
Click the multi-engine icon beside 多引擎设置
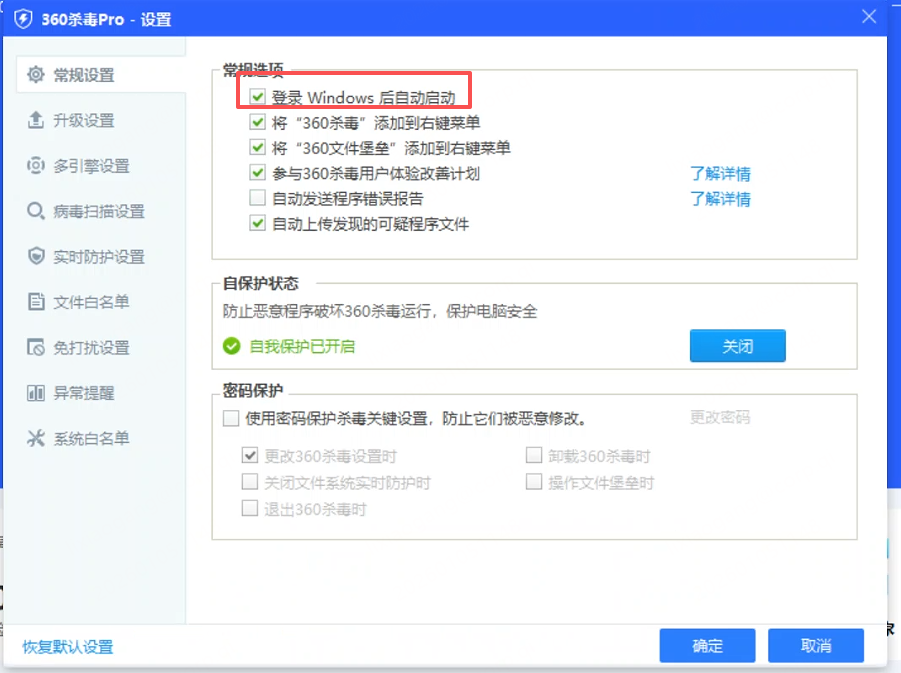point(36,166)
